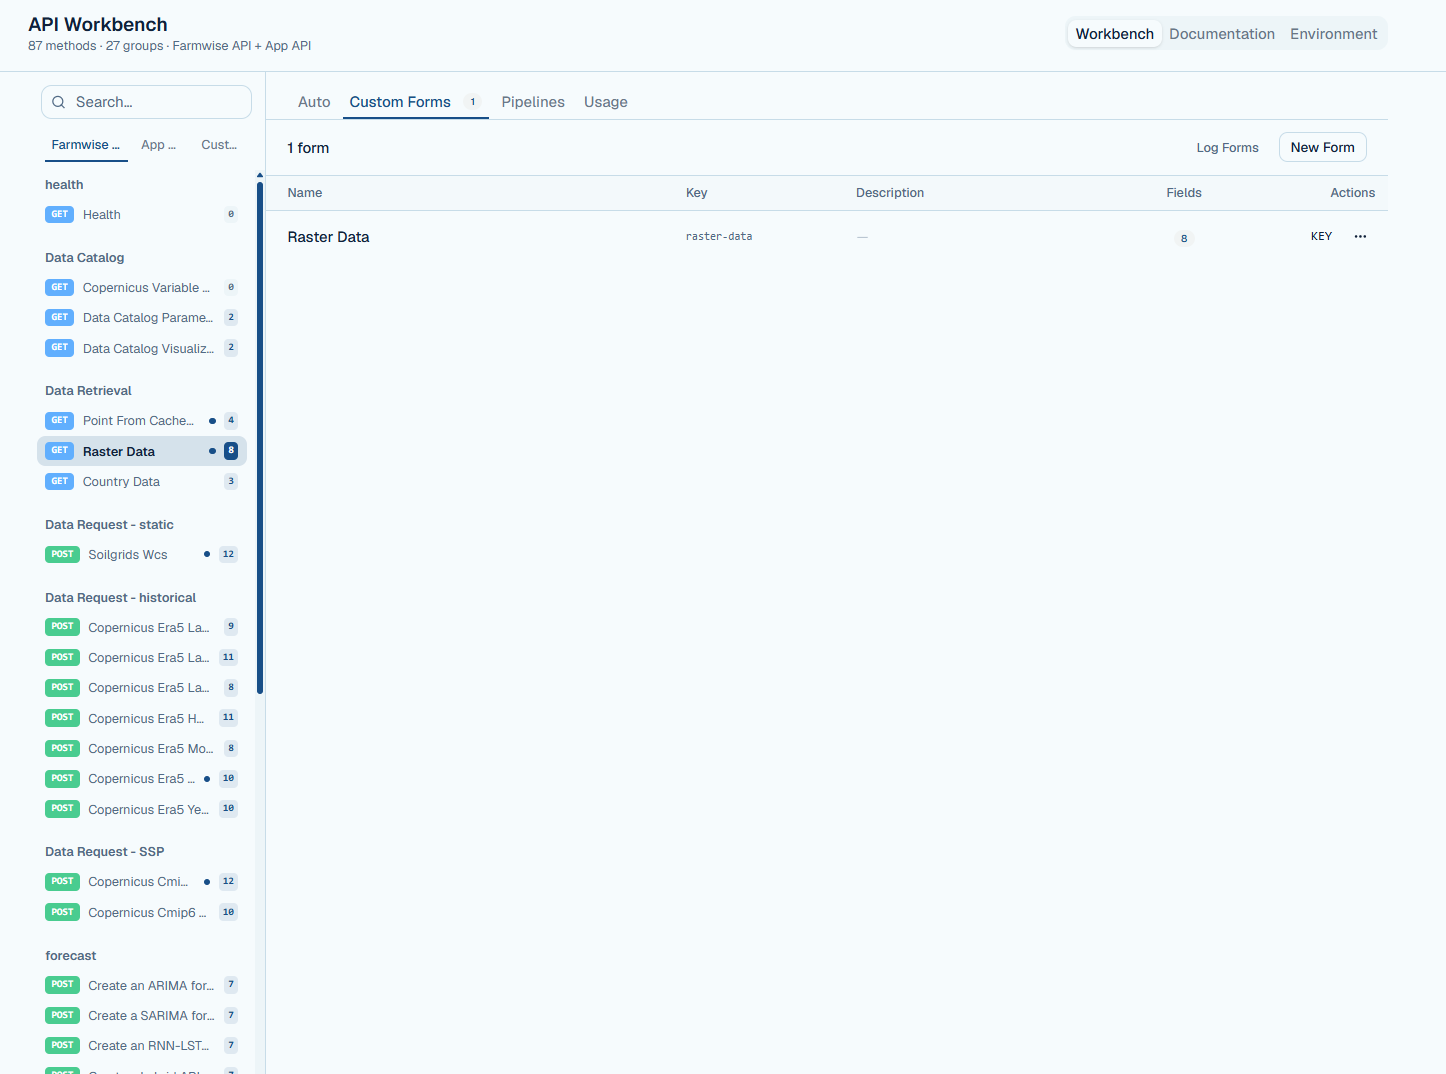Click the Data Request - historical heading

click(x=120, y=598)
